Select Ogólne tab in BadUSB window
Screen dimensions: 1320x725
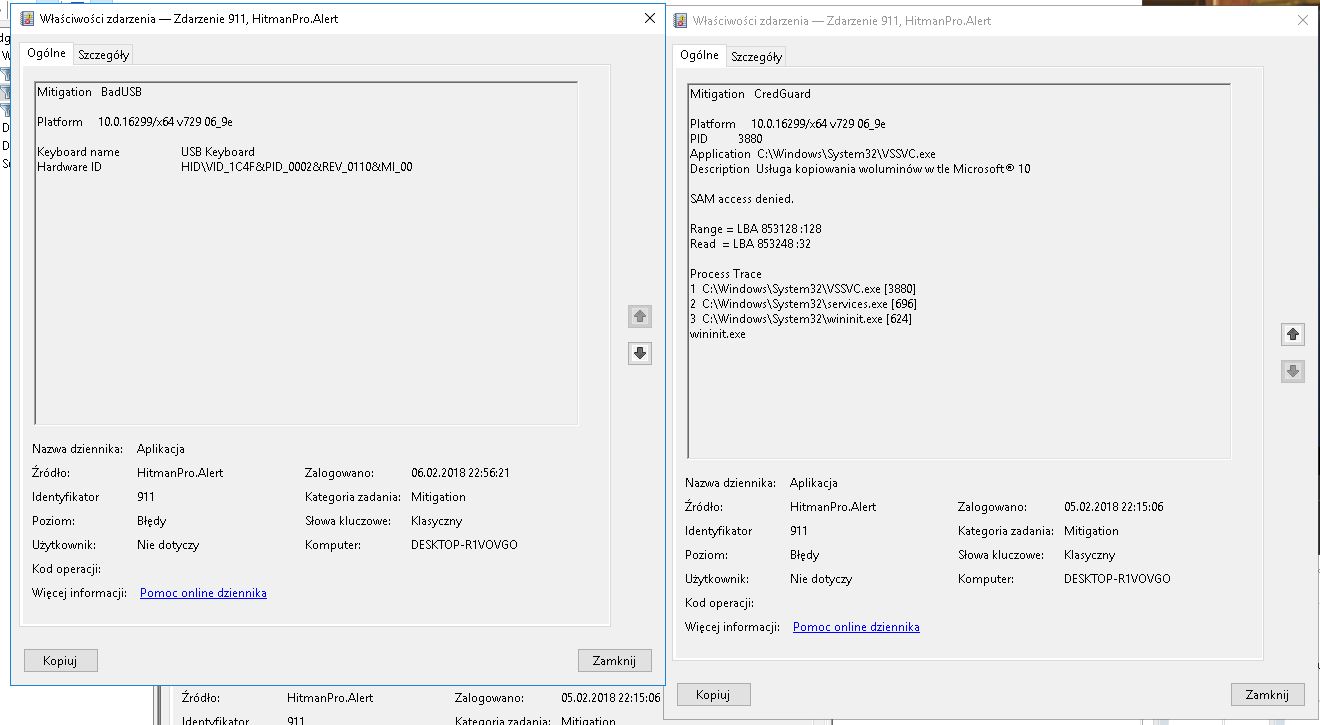tap(46, 53)
